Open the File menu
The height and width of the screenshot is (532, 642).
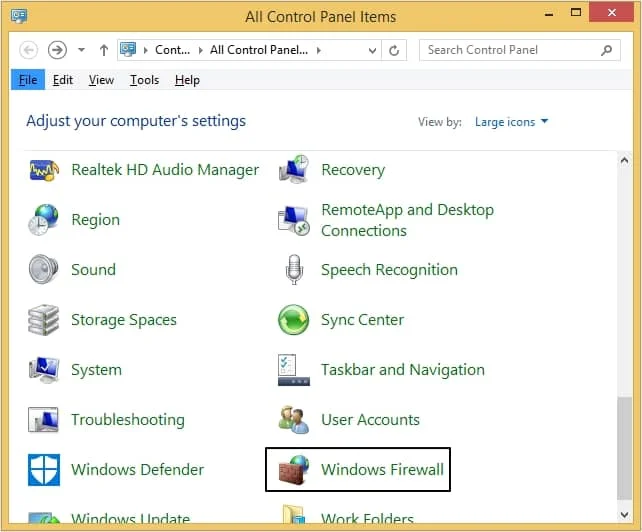click(28, 80)
